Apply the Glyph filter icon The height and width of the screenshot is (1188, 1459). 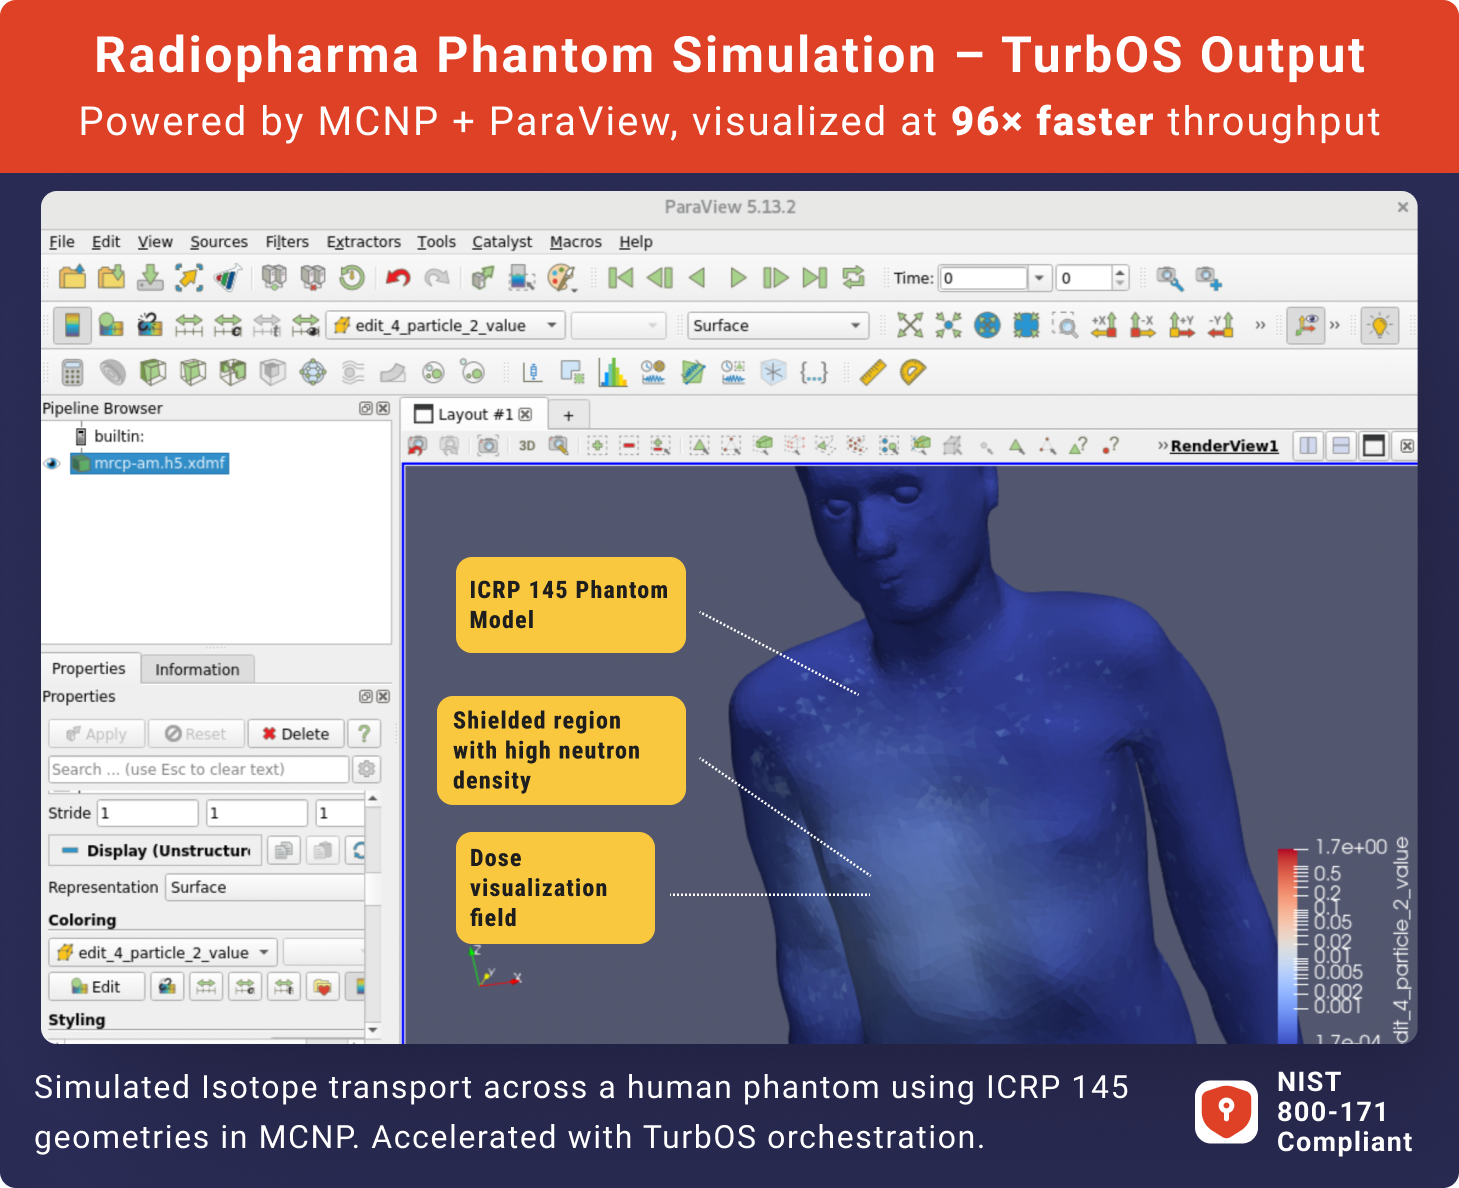313,372
